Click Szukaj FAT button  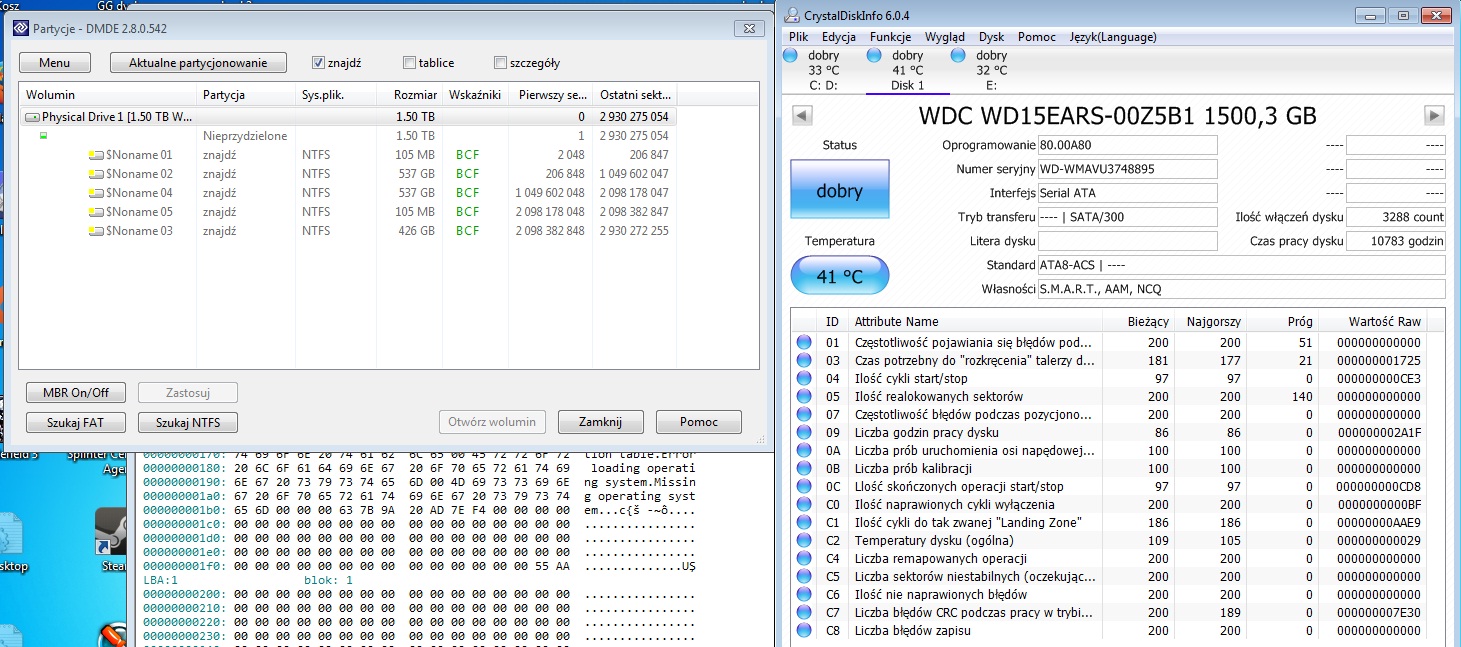point(74,422)
